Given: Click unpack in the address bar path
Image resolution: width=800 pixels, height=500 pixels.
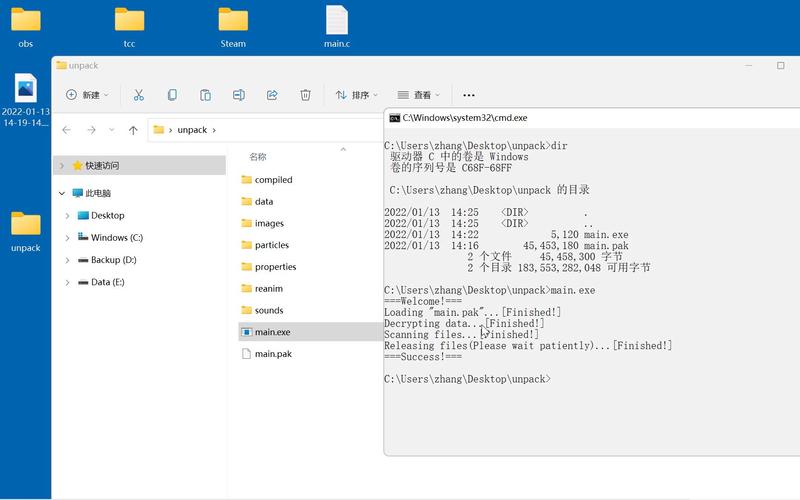Looking at the screenshot, I should tap(192, 130).
